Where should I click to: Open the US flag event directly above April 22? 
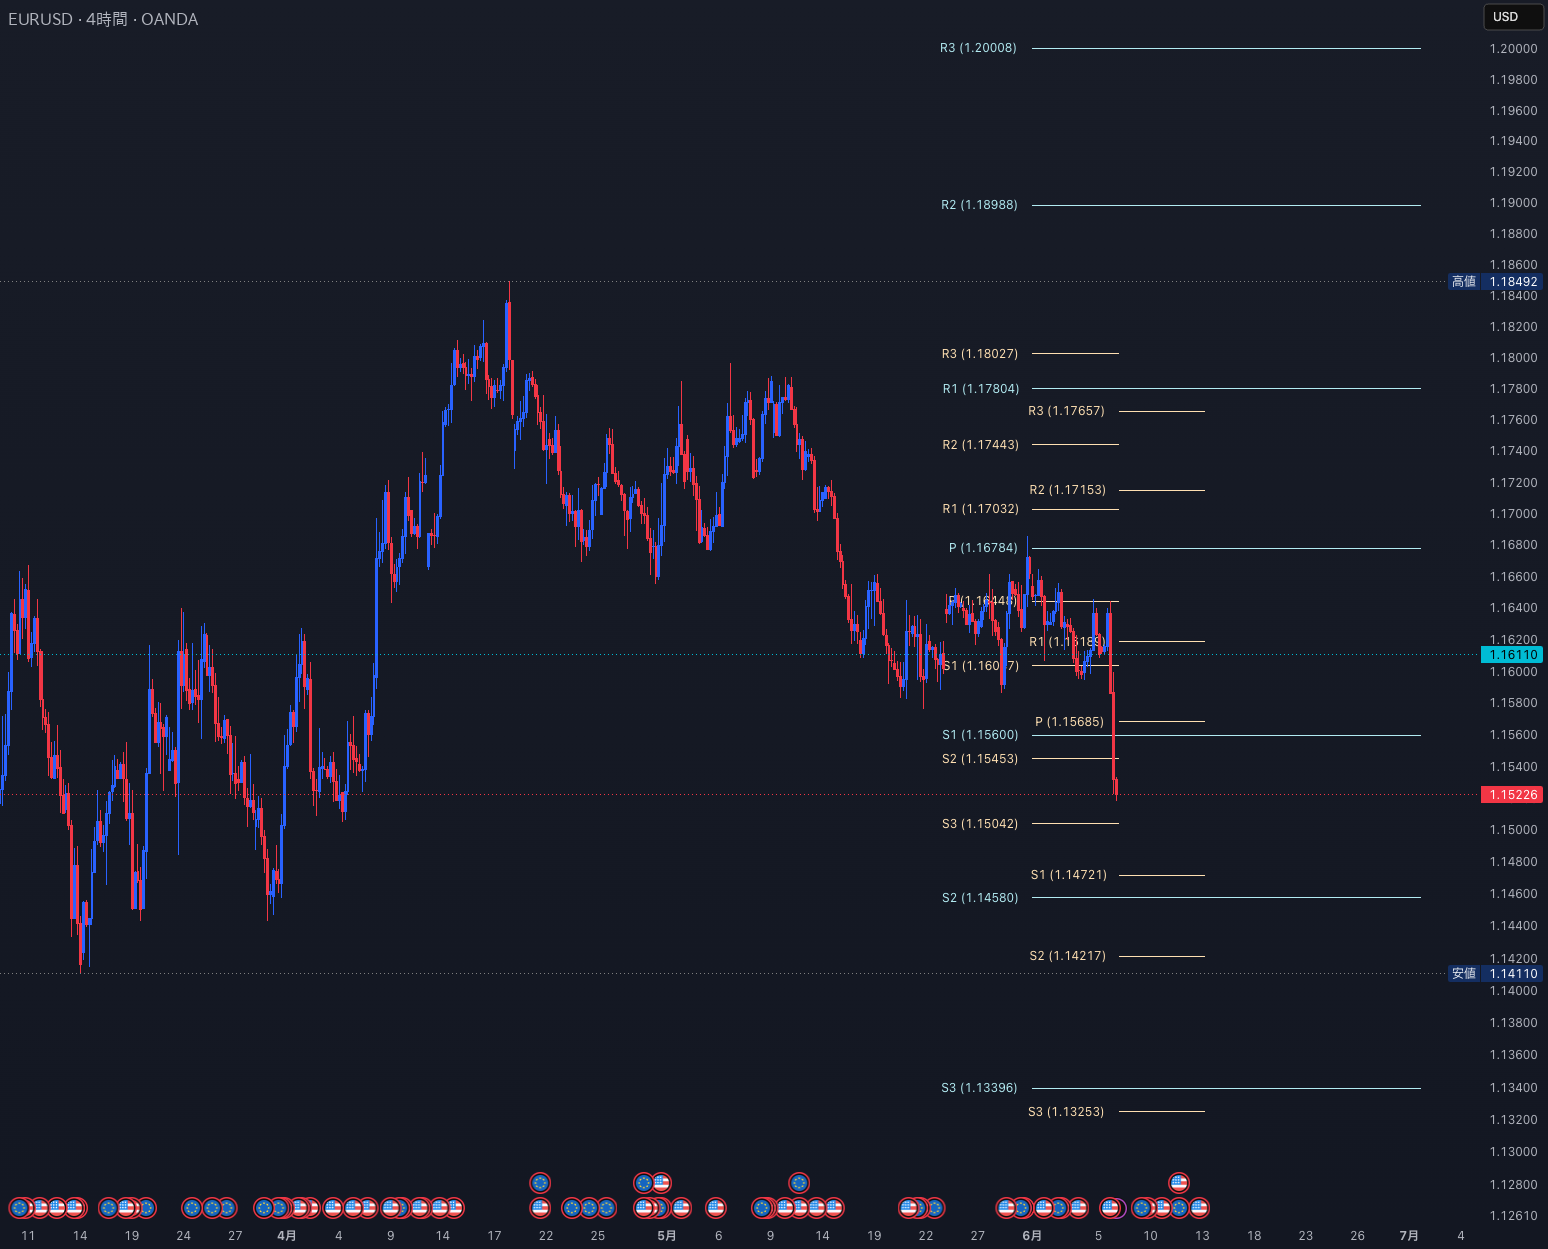pos(540,1208)
